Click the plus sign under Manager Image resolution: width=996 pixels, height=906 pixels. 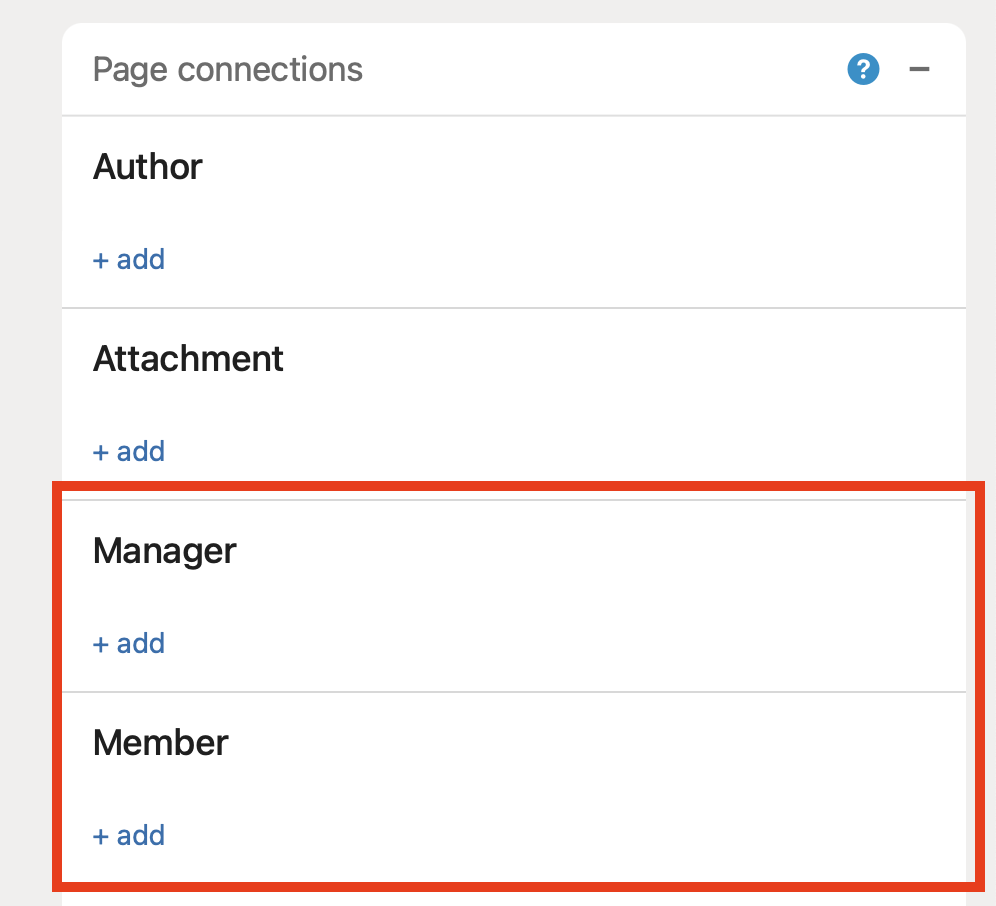[x=100, y=645]
